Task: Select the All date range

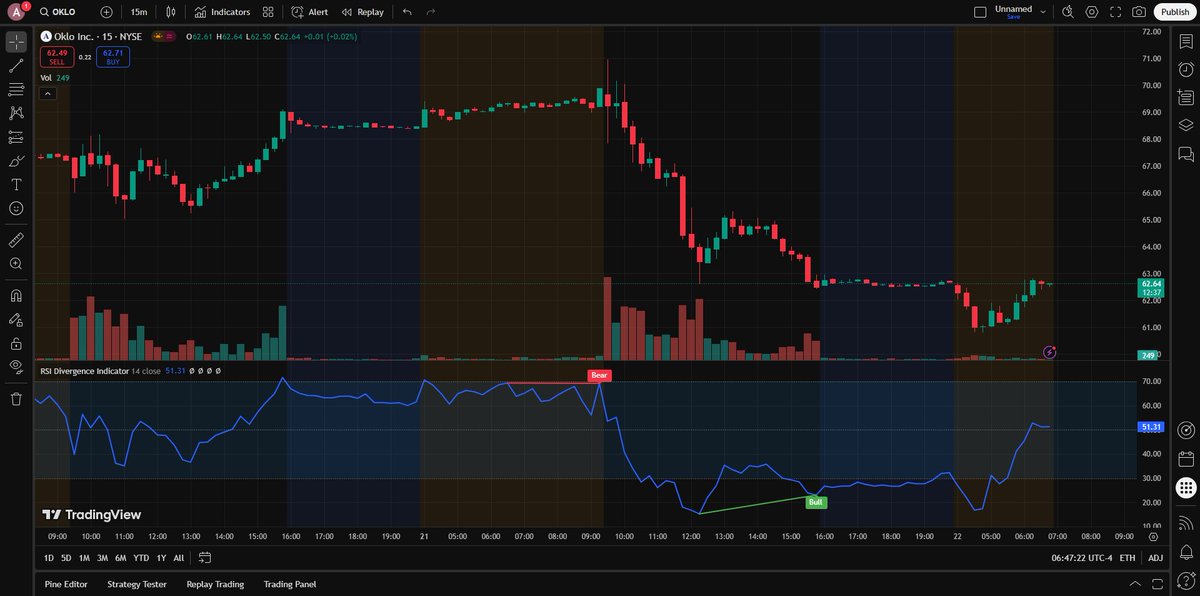Action: (179, 558)
